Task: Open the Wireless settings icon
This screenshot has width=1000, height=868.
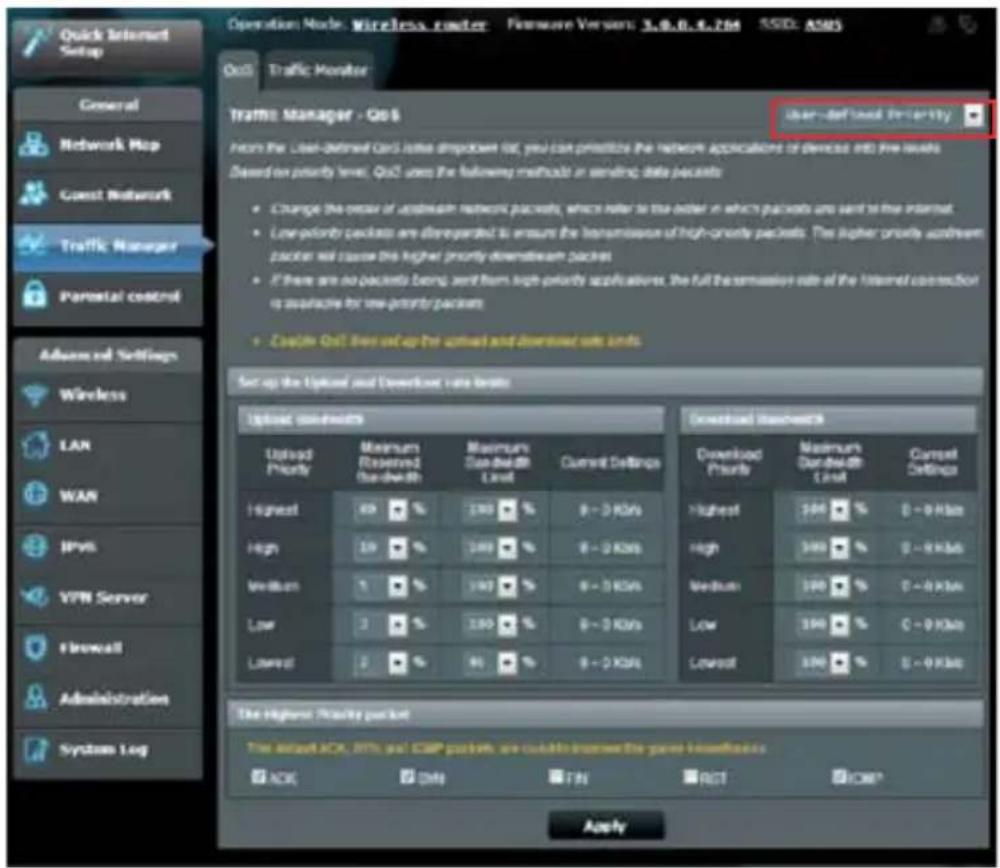Action: coord(35,395)
